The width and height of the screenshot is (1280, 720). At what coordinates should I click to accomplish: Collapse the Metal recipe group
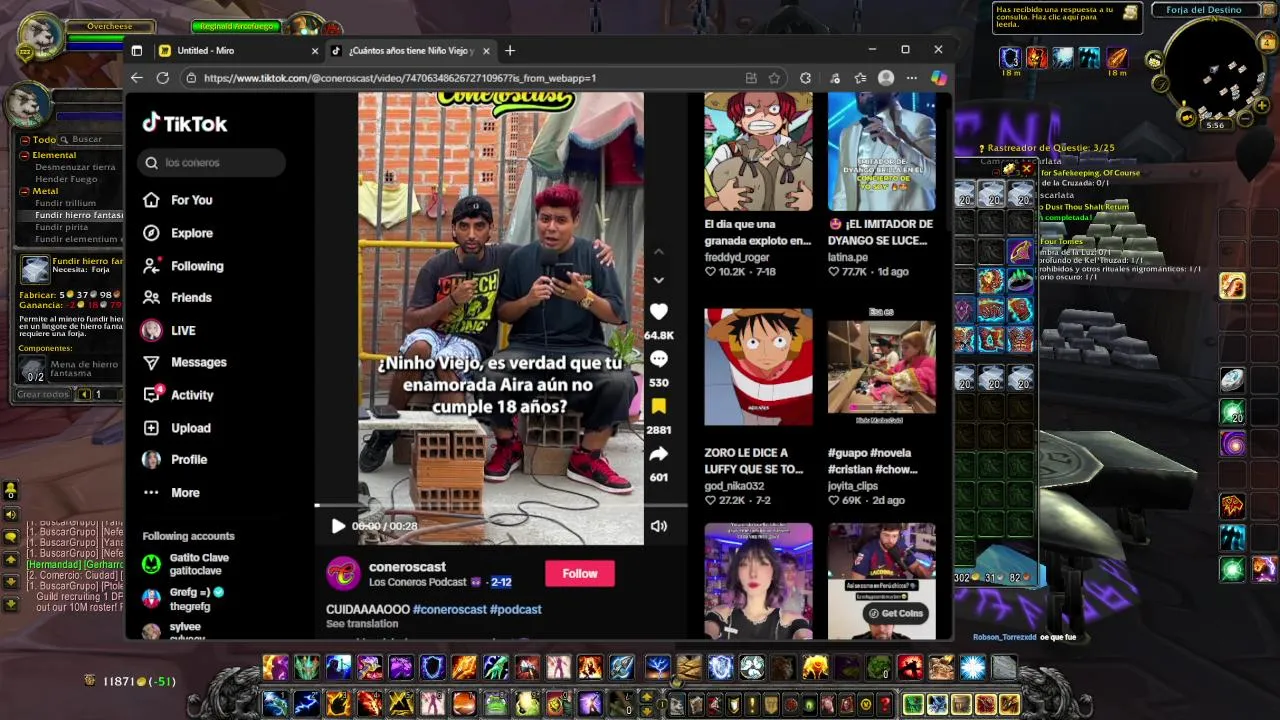[25, 191]
